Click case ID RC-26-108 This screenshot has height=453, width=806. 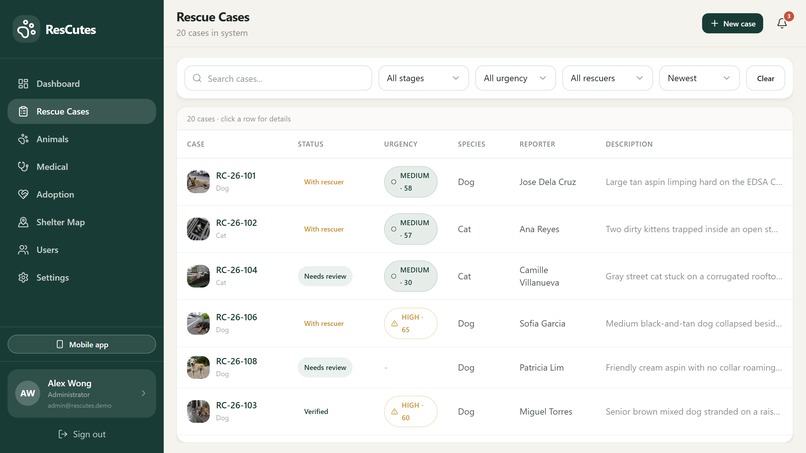(x=236, y=361)
